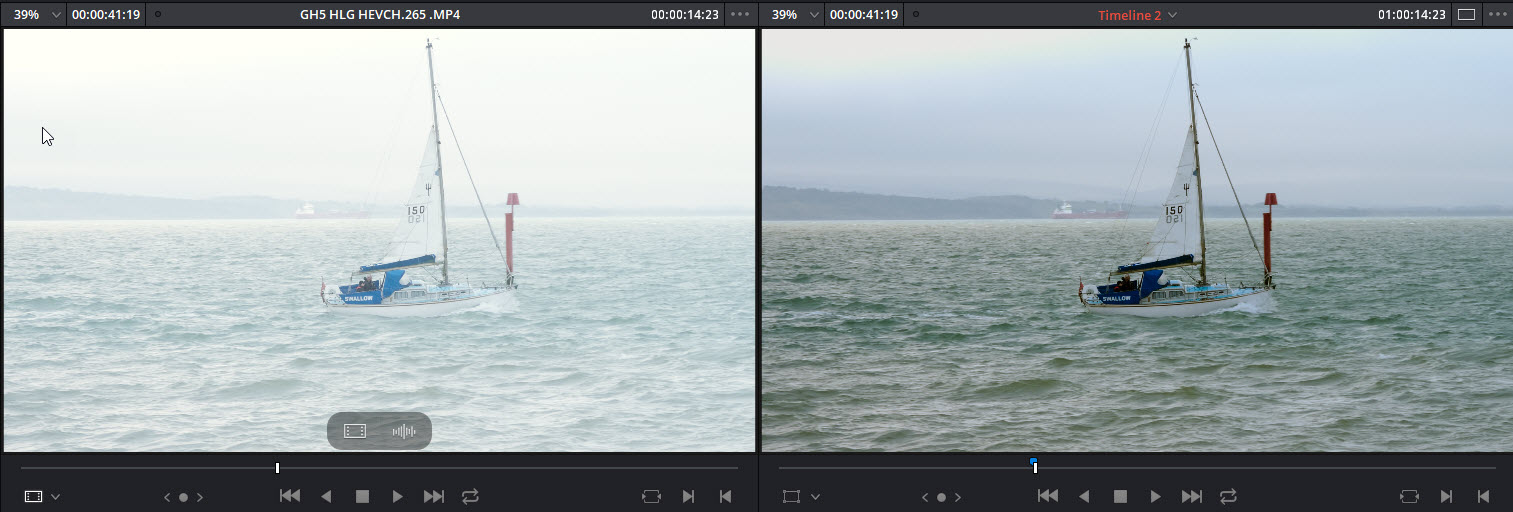
Task: Click small dot indicator beside source timecode
Action: coord(158,15)
